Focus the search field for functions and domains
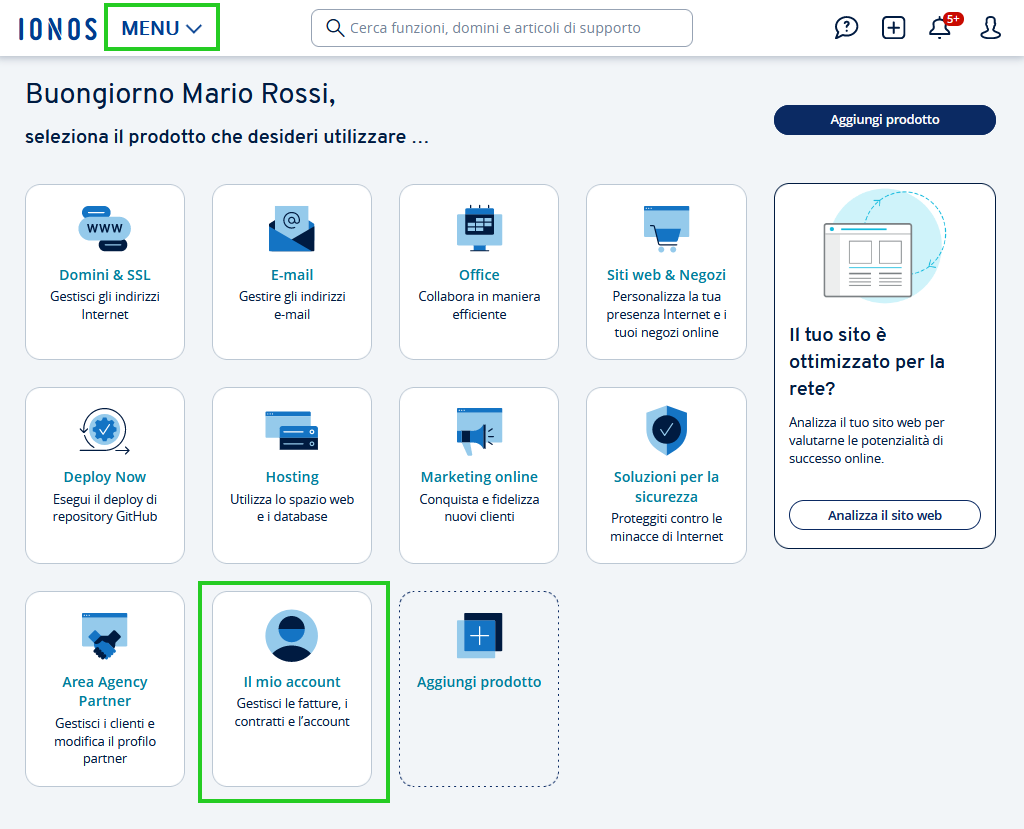Screen dimensions: 1024x829 pos(502,28)
